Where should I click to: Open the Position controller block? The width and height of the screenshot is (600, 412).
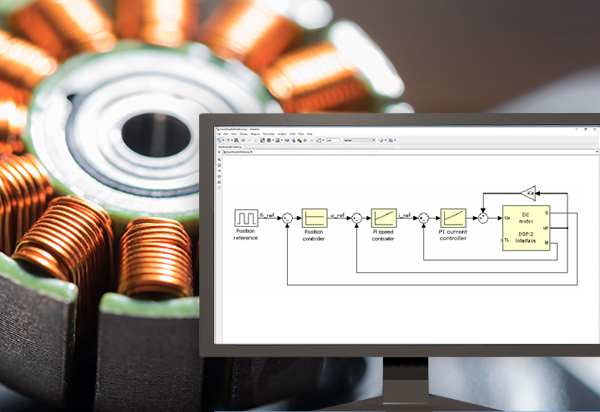(x=314, y=217)
